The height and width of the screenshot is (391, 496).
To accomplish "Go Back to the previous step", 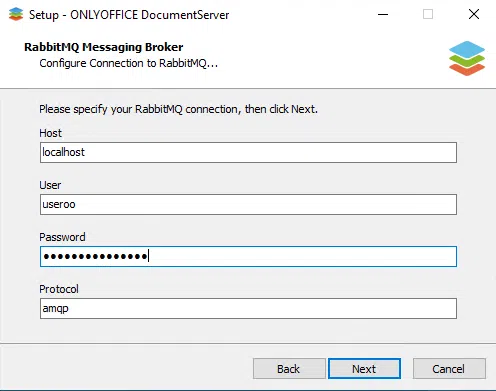I will [x=289, y=369].
